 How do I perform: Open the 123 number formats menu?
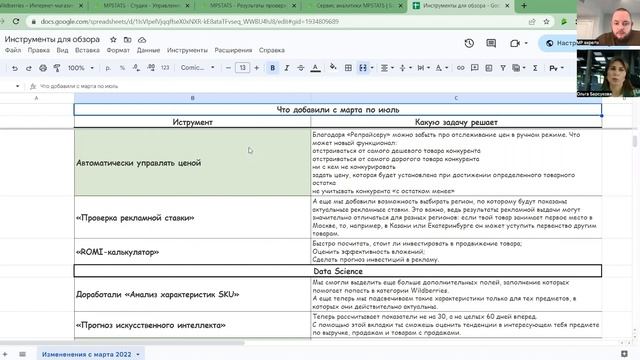[x=165, y=68]
